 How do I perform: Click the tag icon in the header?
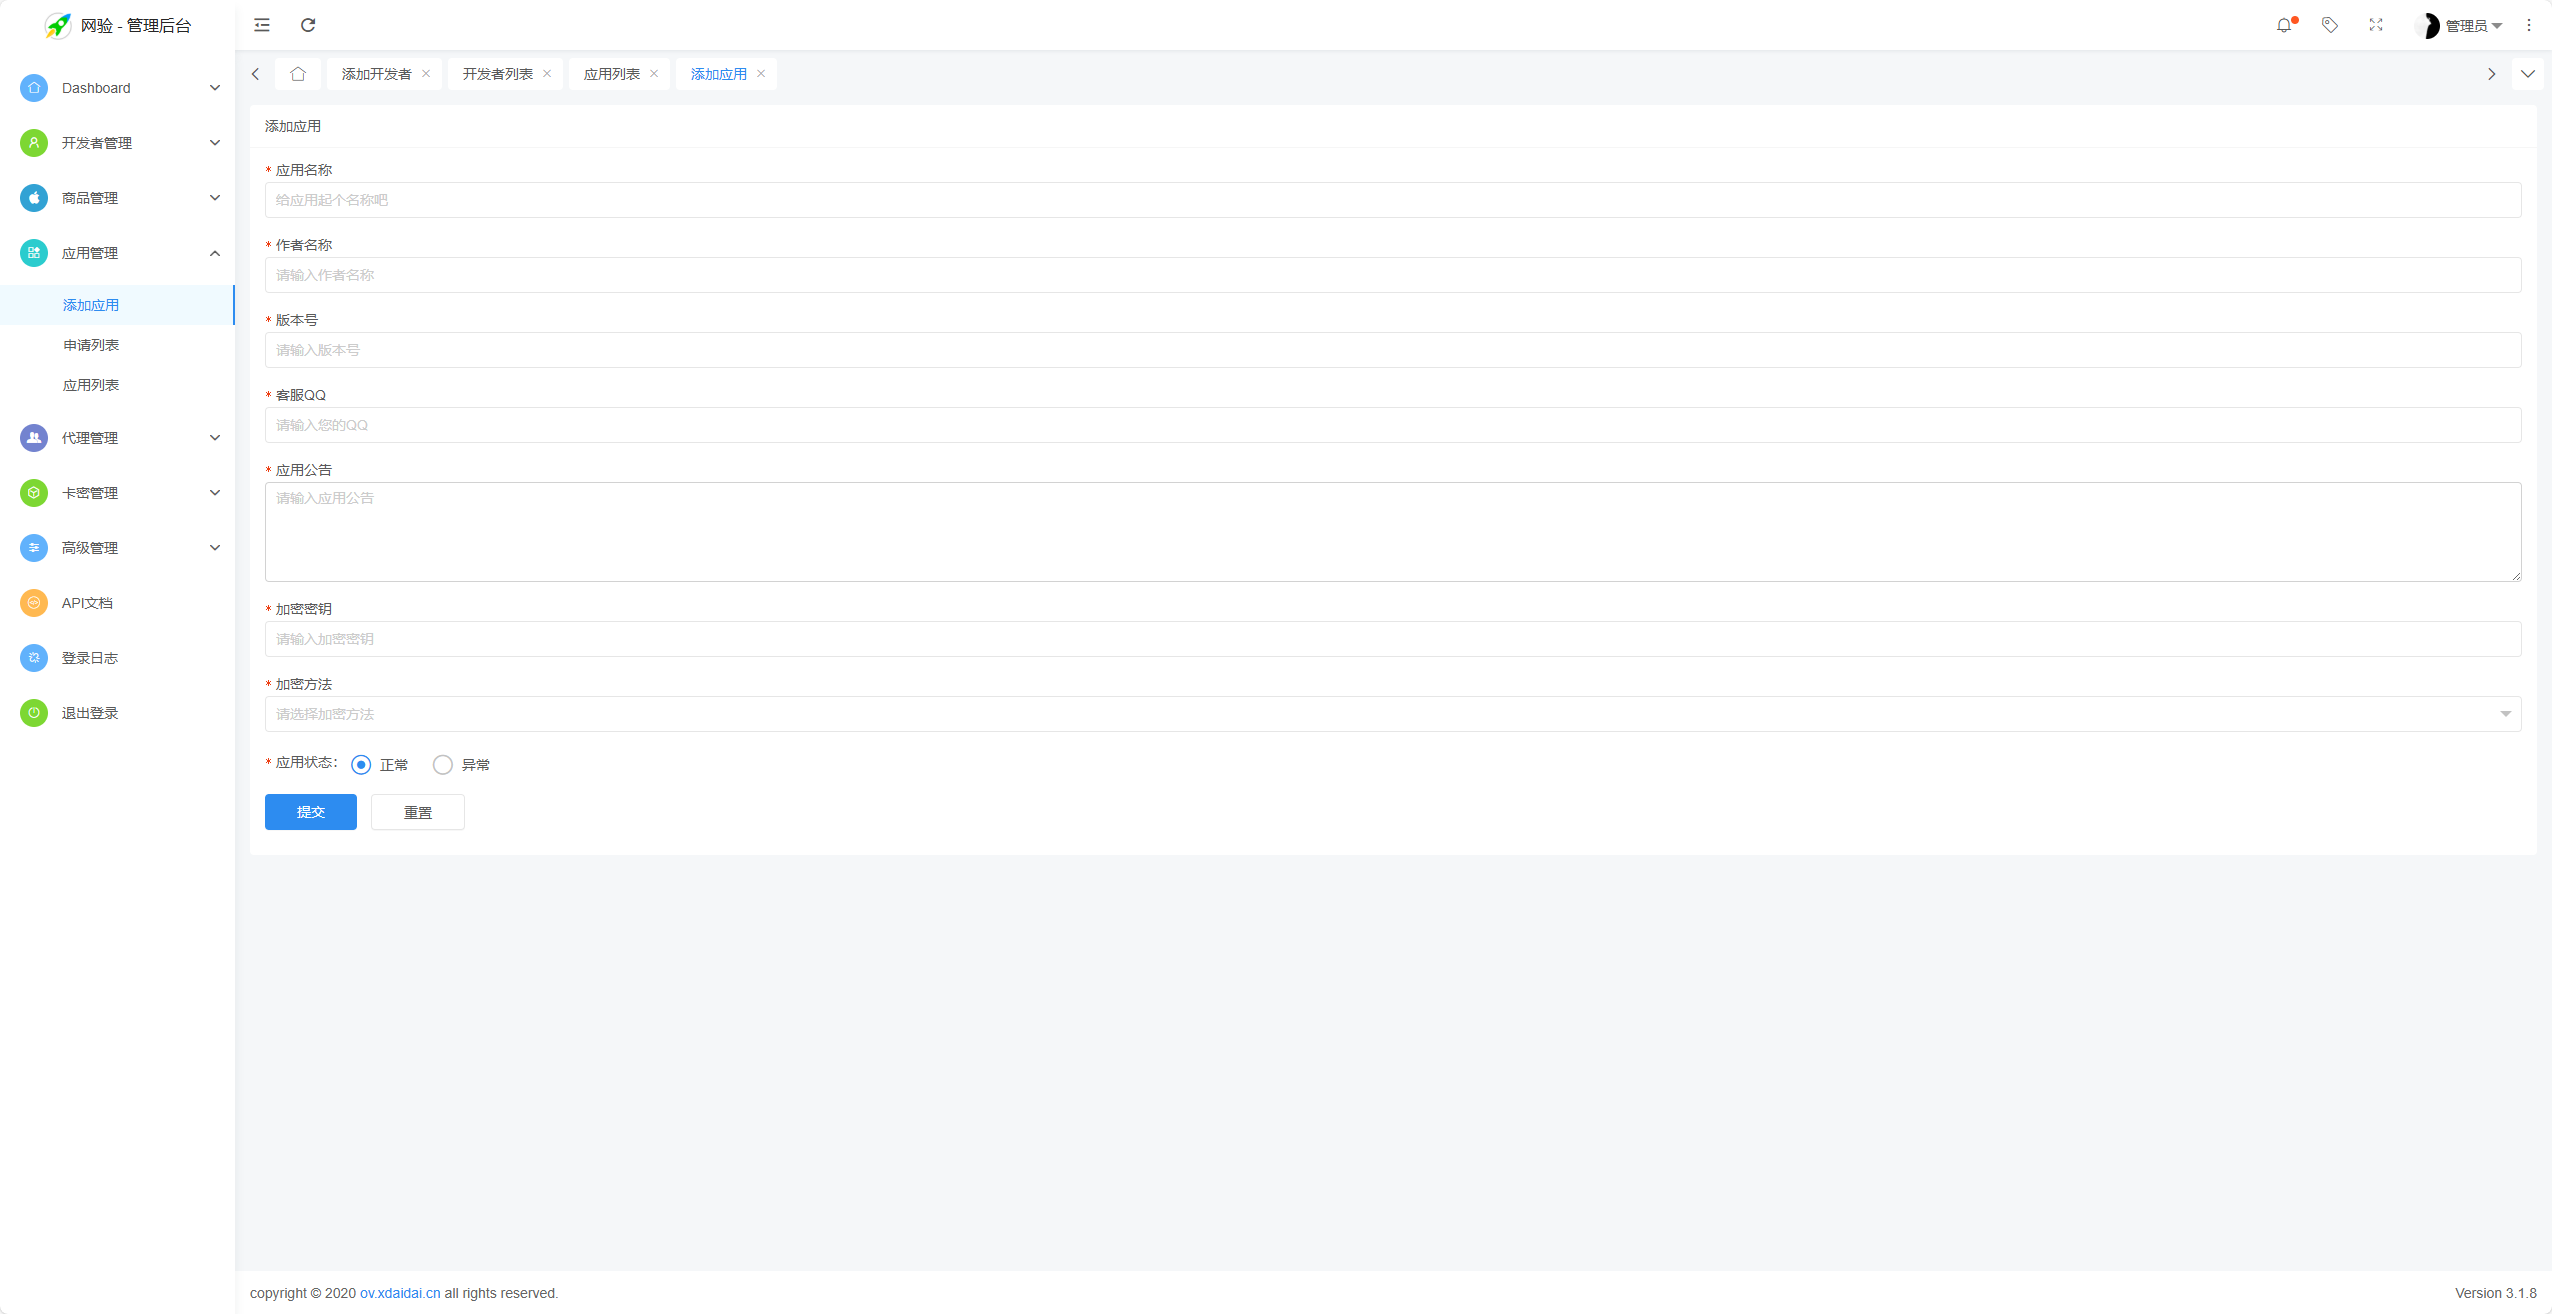click(x=2330, y=25)
